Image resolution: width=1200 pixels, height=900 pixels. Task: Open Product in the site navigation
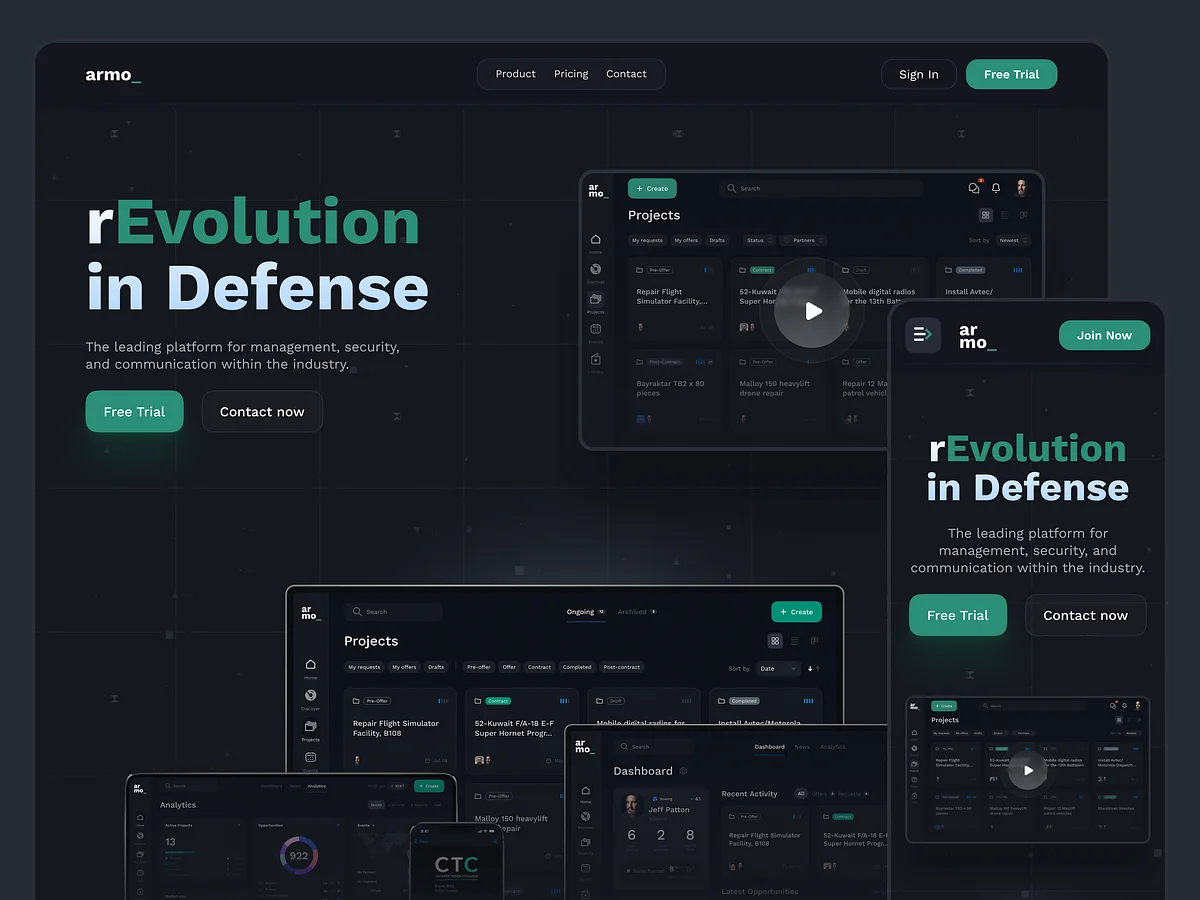pos(516,74)
